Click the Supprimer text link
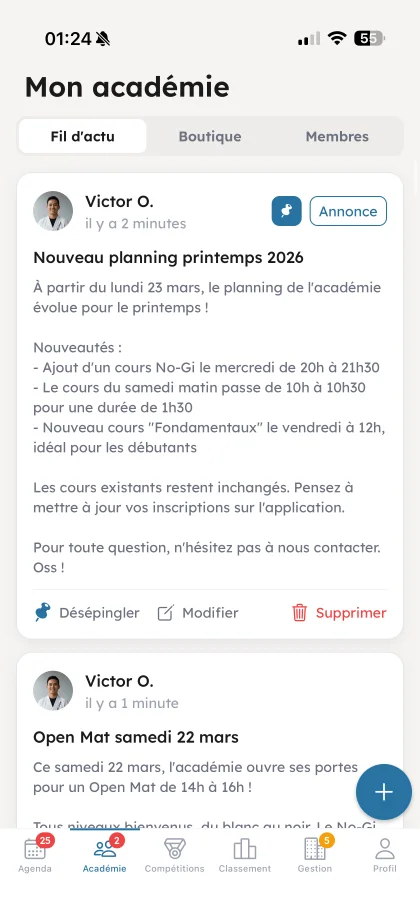This screenshot has width=420, height=912. (x=351, y=613)
